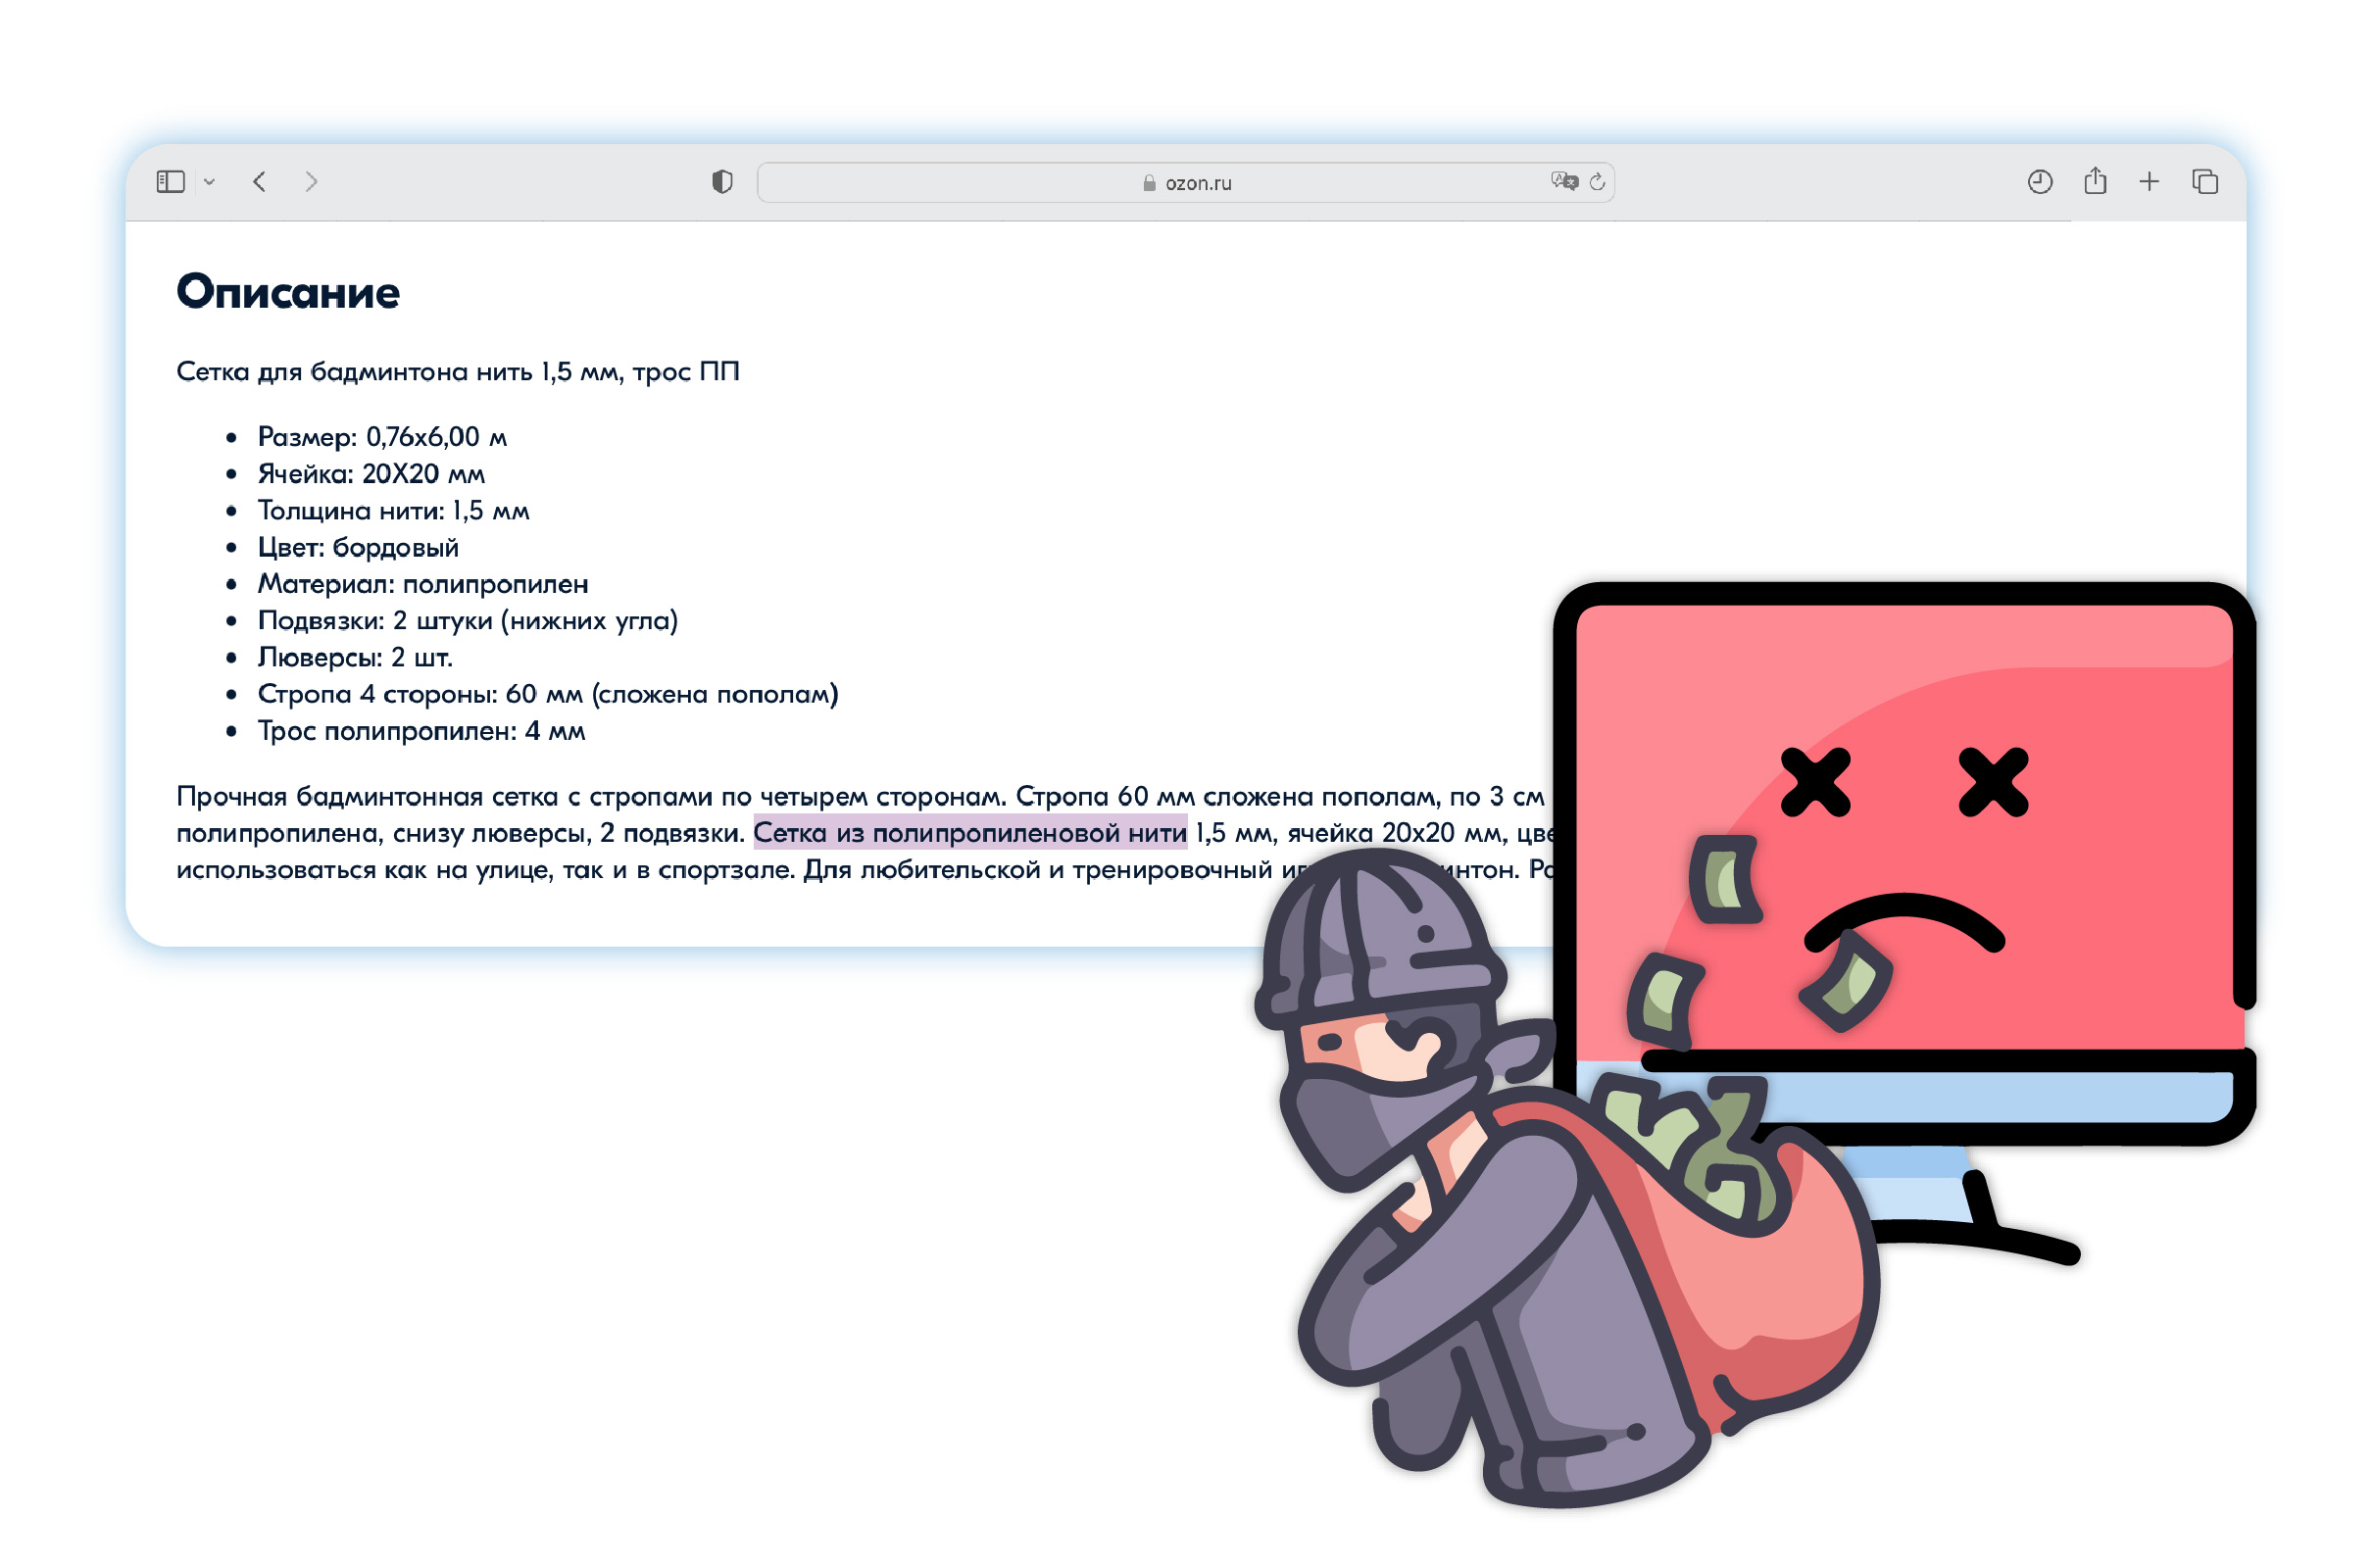Click highlighted text Сетка из полипропиленовой нити
The image size is (2373, 1568).
click(x=969, y=833)
